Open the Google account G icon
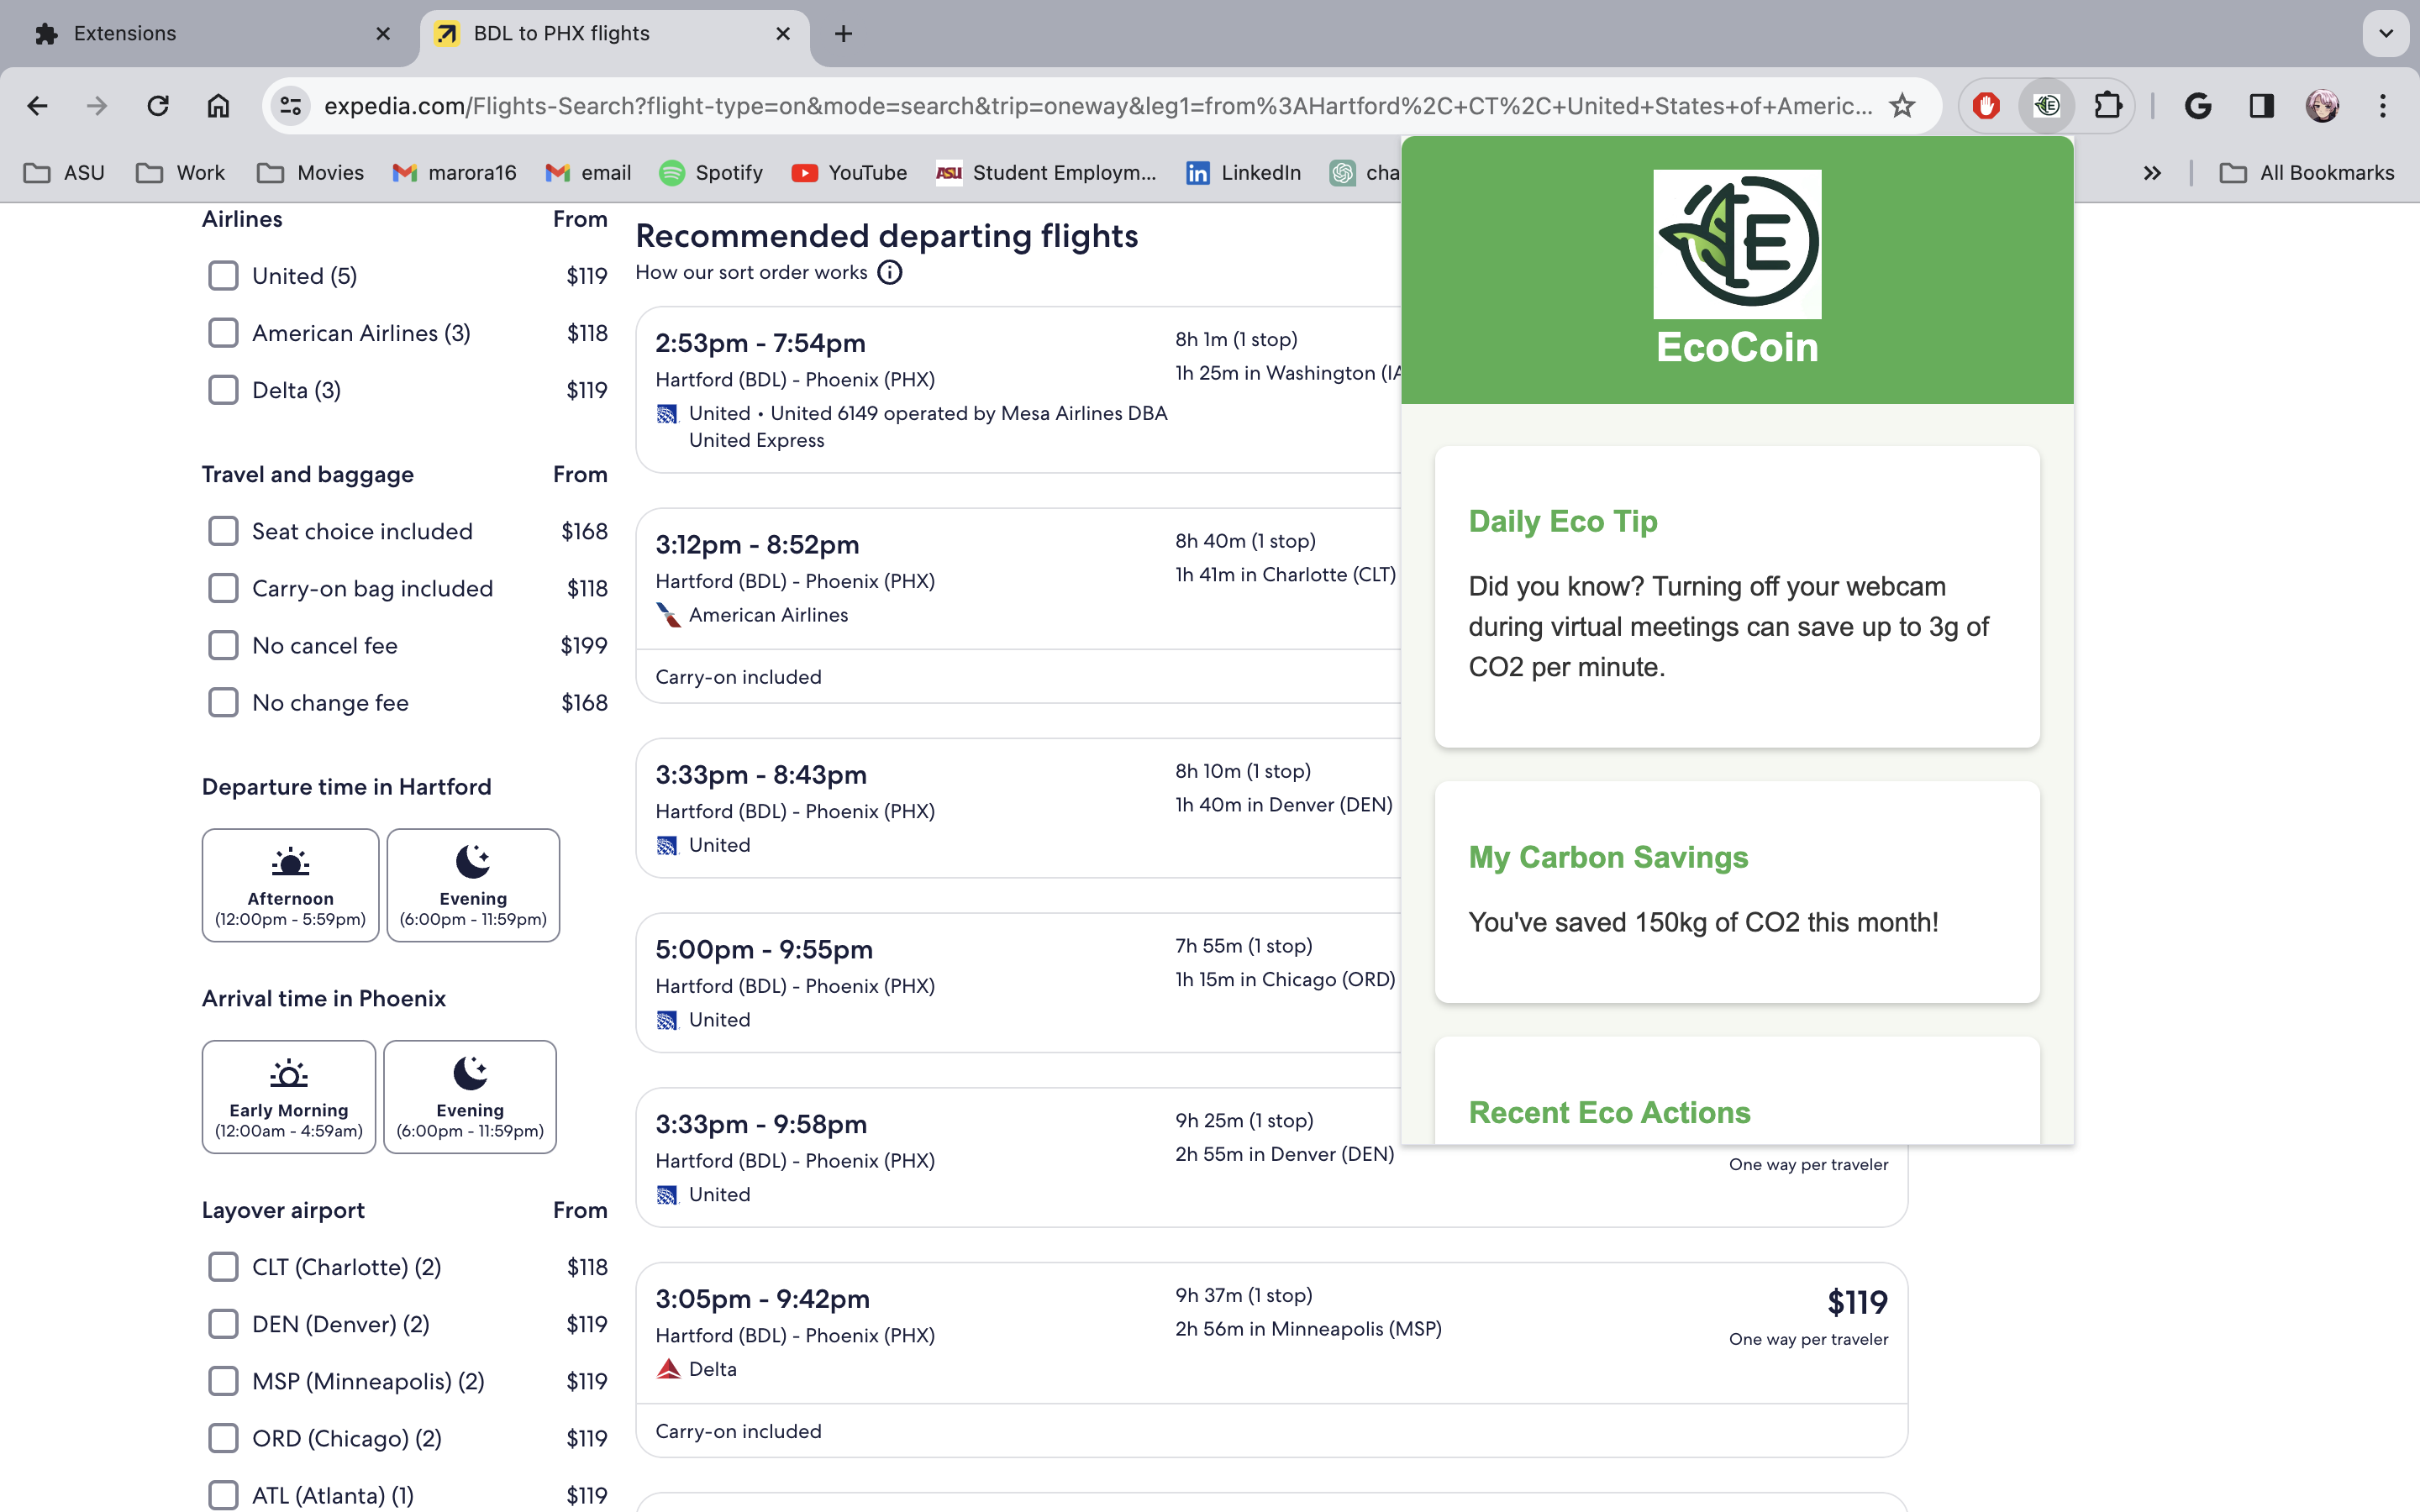 tap(2197, 105)
